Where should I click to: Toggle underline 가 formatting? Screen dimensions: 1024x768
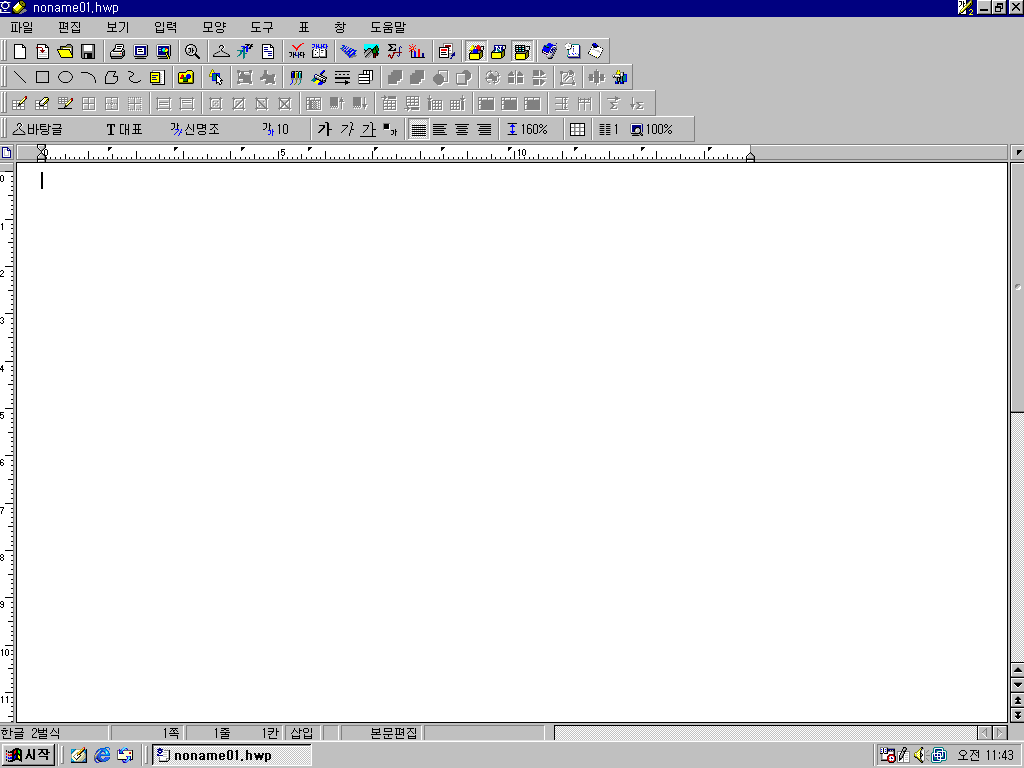[369, 129]
